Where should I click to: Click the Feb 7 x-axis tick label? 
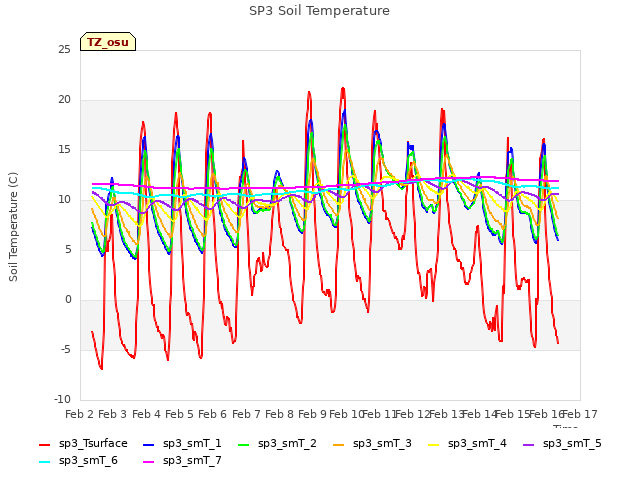pyautogui.click(x=246, y=414)
